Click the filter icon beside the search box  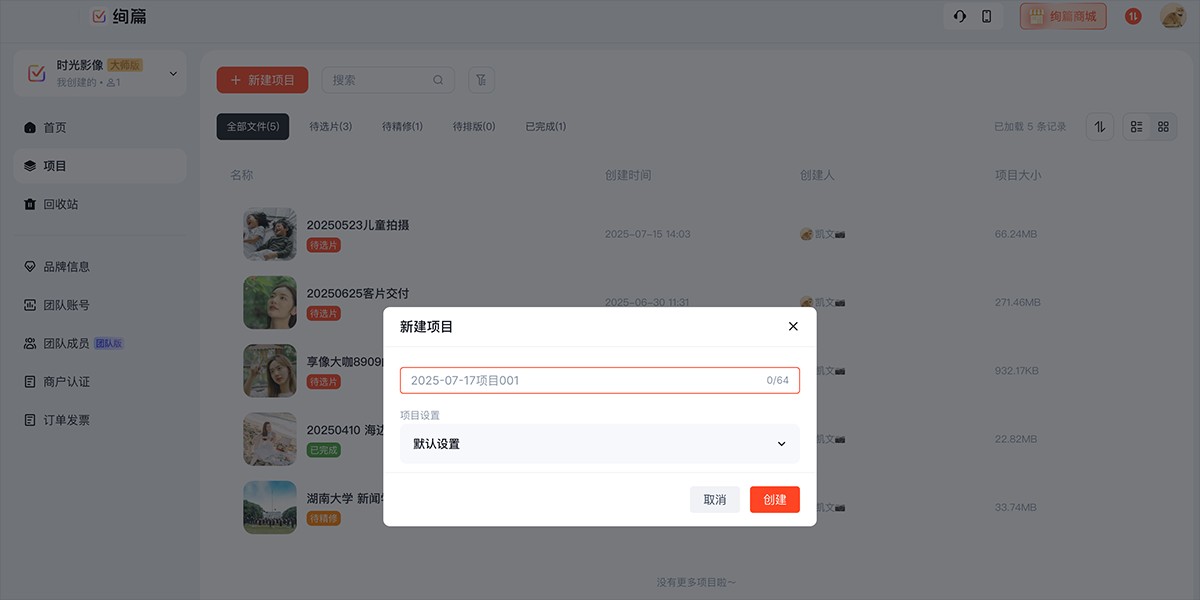click(480, 79)
